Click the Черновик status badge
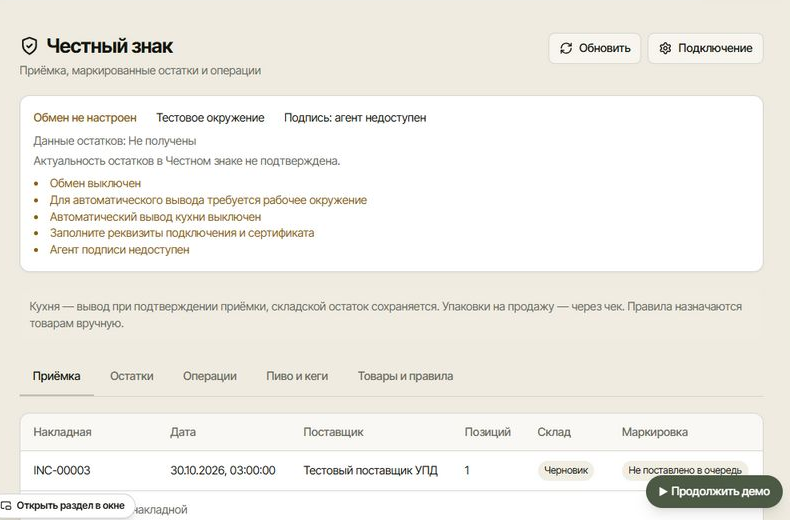790x520 pixels. (x=566, y=471)
